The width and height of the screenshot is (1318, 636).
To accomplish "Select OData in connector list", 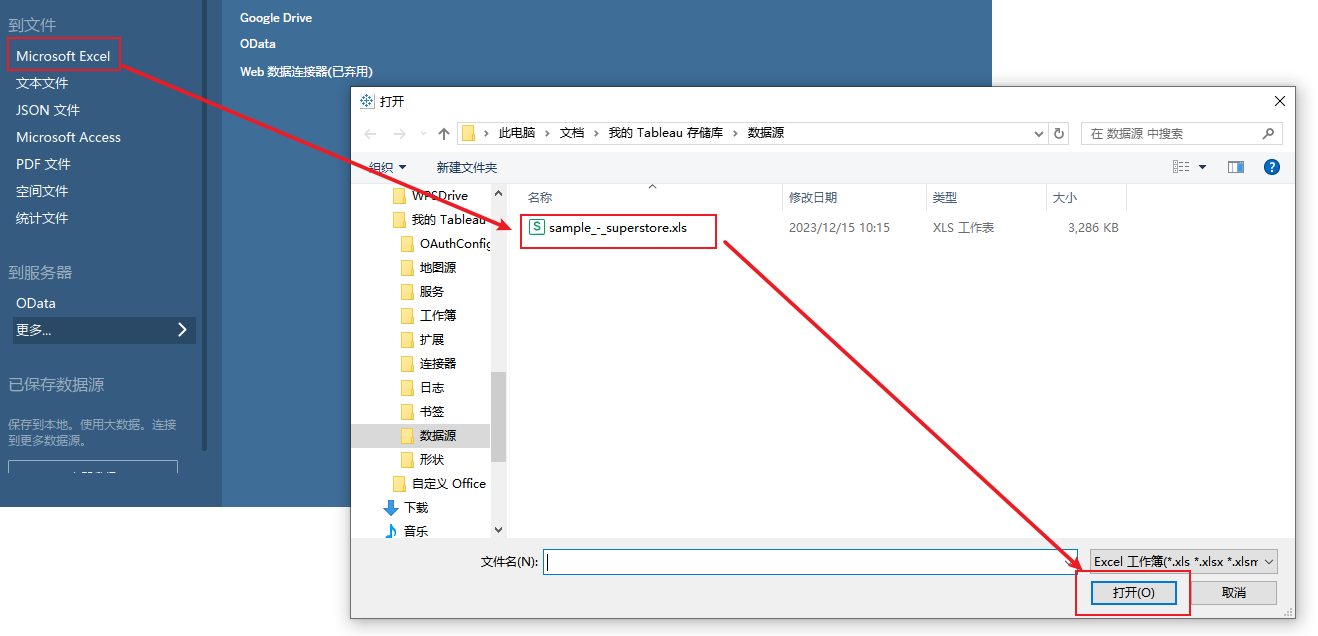I will click(x=258, y=44).
